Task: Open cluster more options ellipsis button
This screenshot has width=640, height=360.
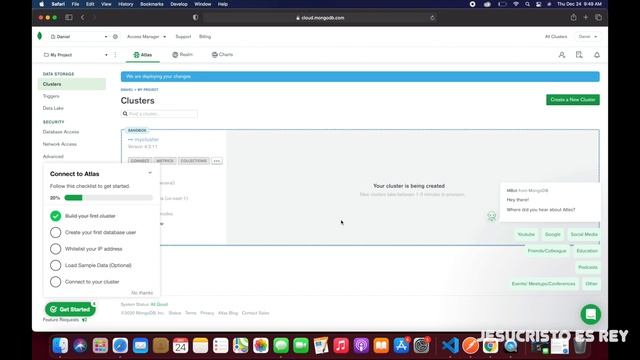Action: pyautogui.click(x=217, y=161)
